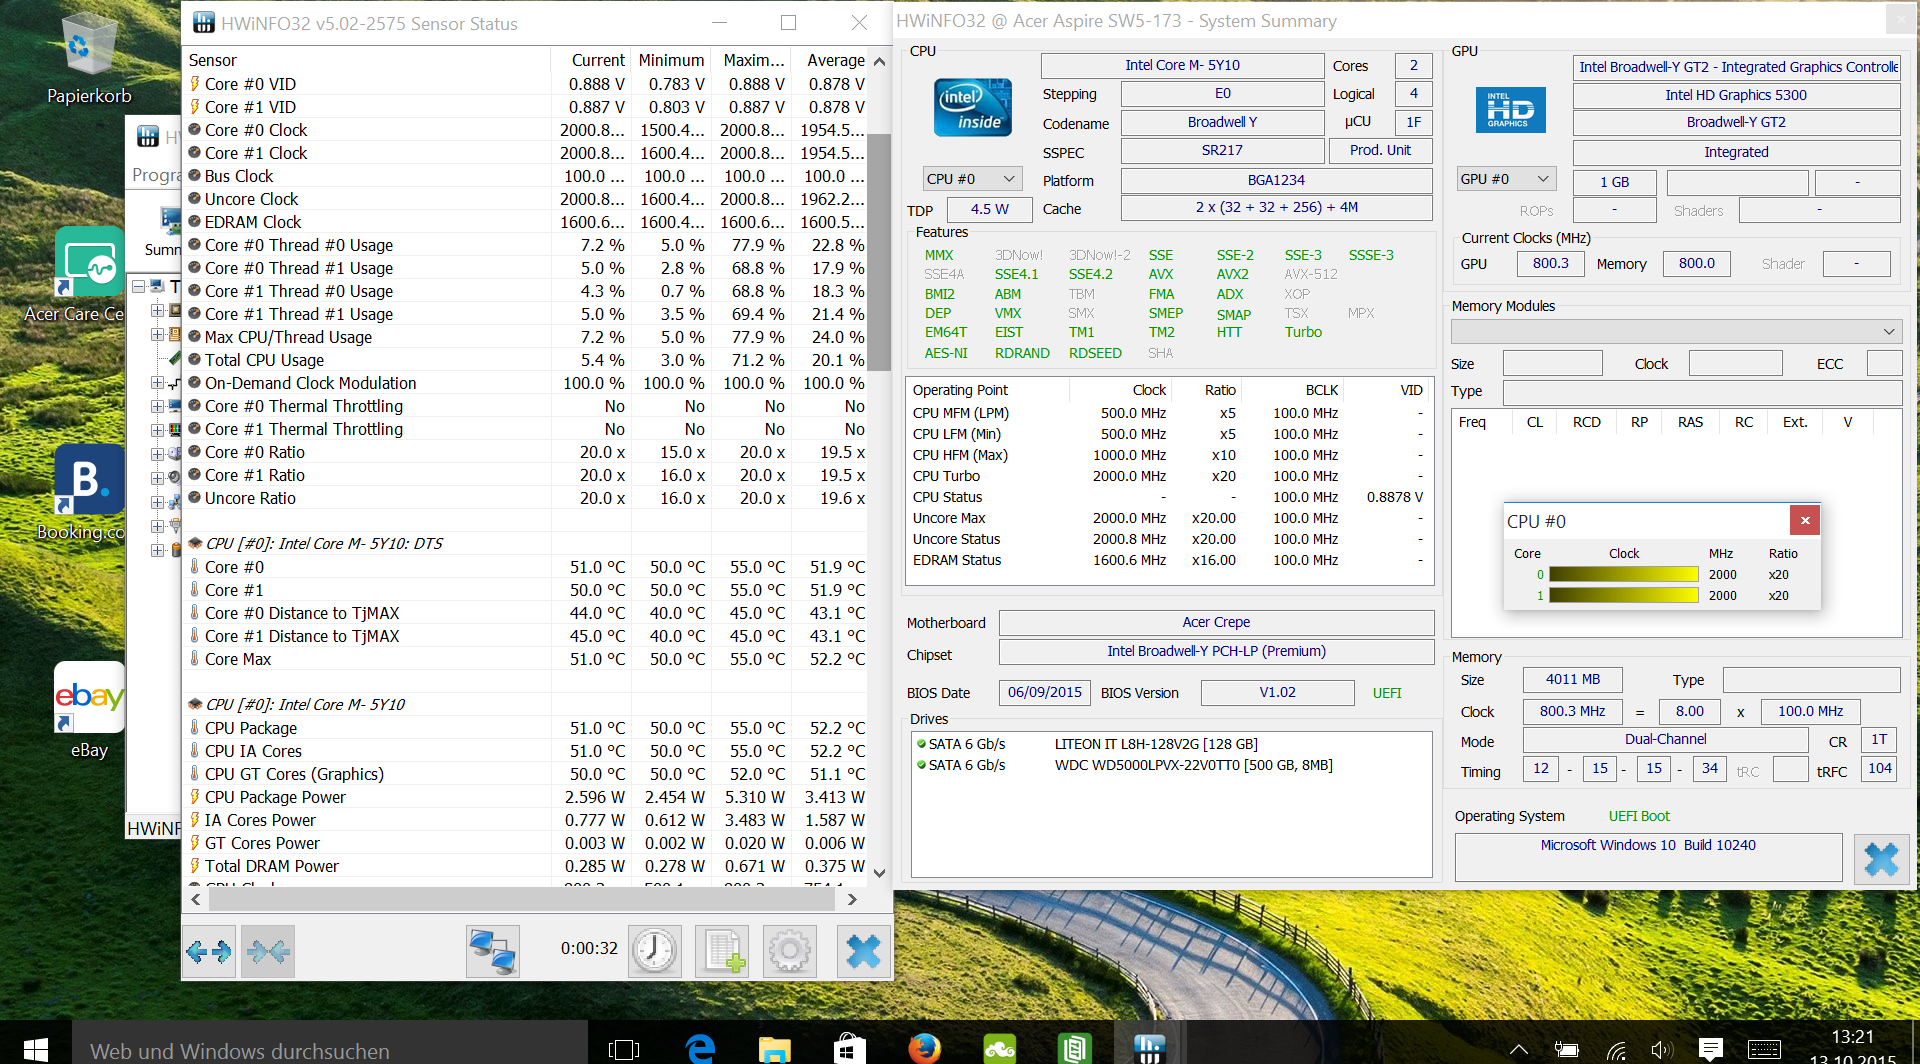This screenshot has height=1064, width=1920.
Task: Click the Core 1 clock bar
Action: [x=1624, y=595]
